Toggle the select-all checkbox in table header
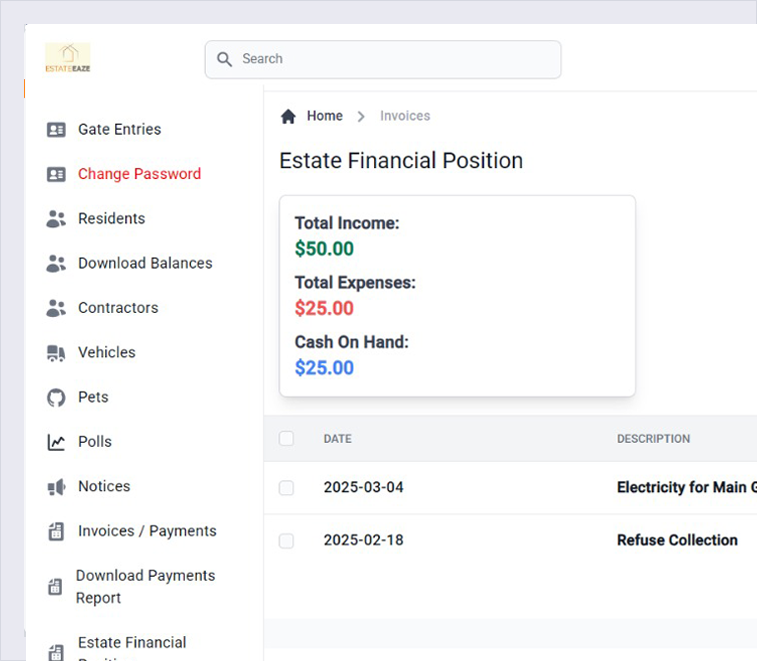The image size is (757, 661). pyautogui.click(x=287, y=438)
